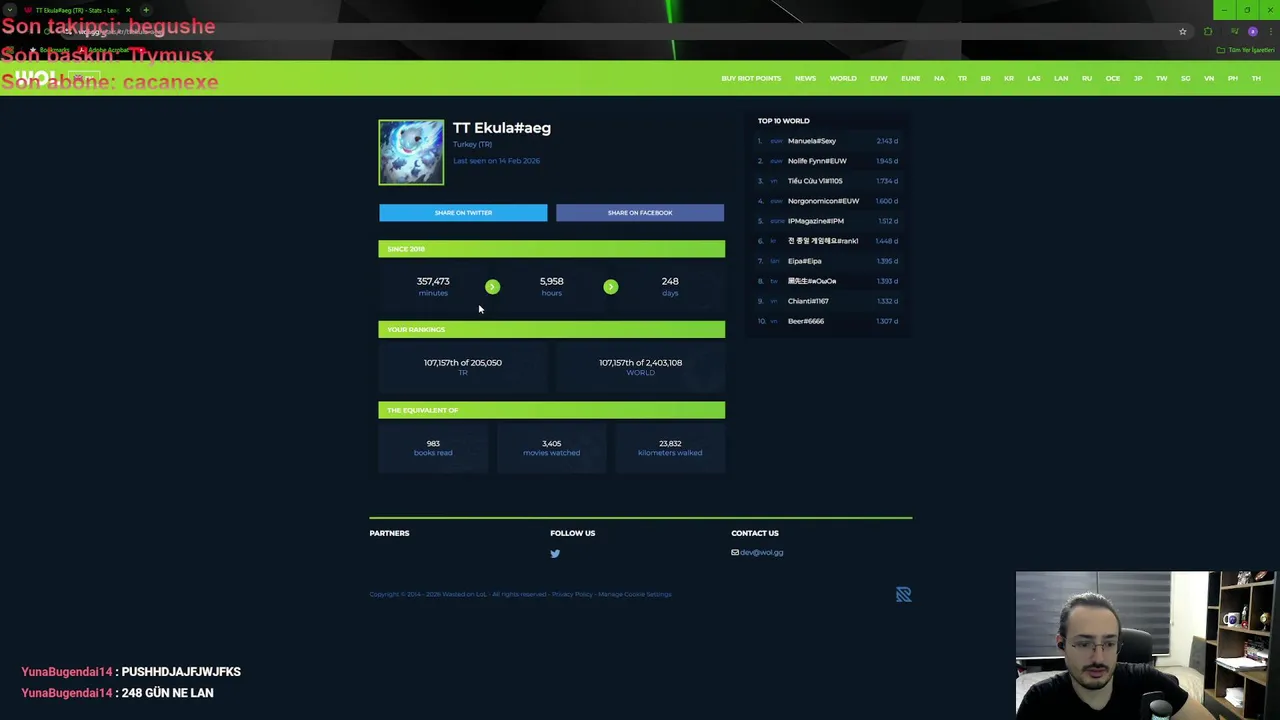Click the green arrow between hours and days
Screen dimensions: 1280x720
tap(611, 287)
